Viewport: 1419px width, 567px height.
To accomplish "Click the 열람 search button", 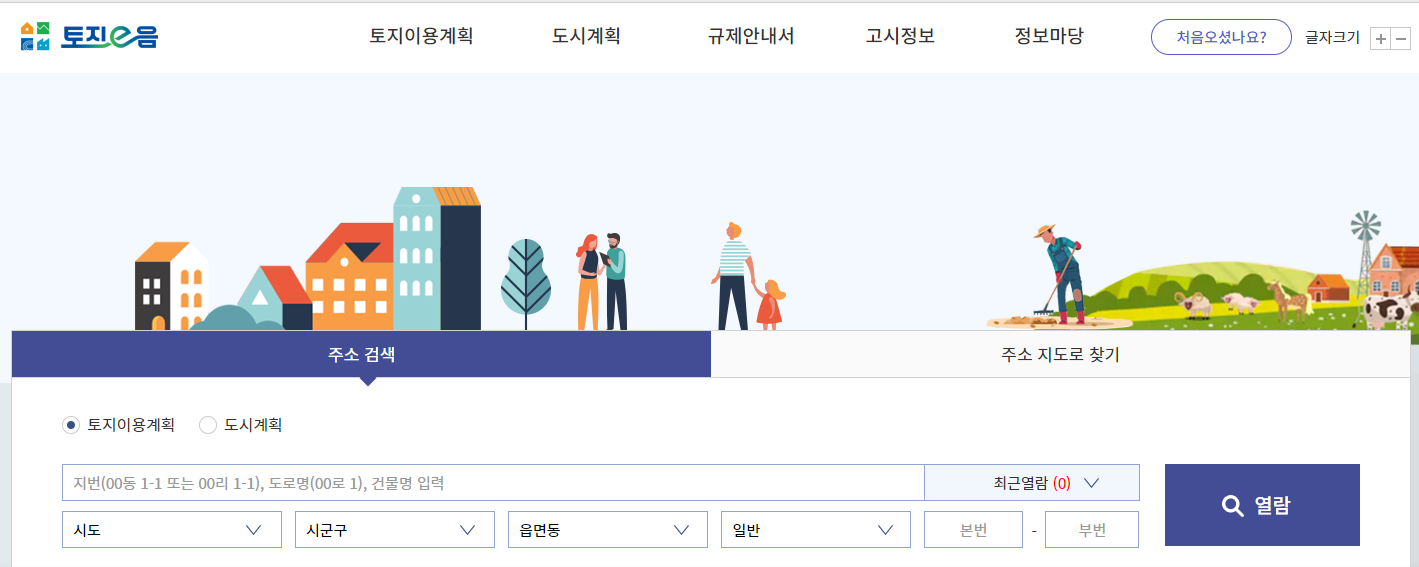I will [1262, 505].
